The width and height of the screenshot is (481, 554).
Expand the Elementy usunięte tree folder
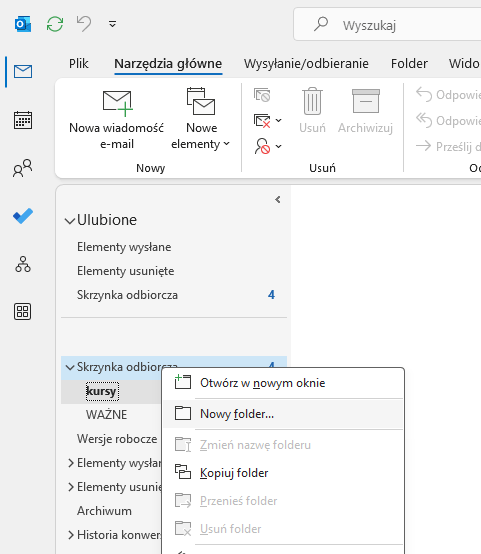tap(71, 487)
